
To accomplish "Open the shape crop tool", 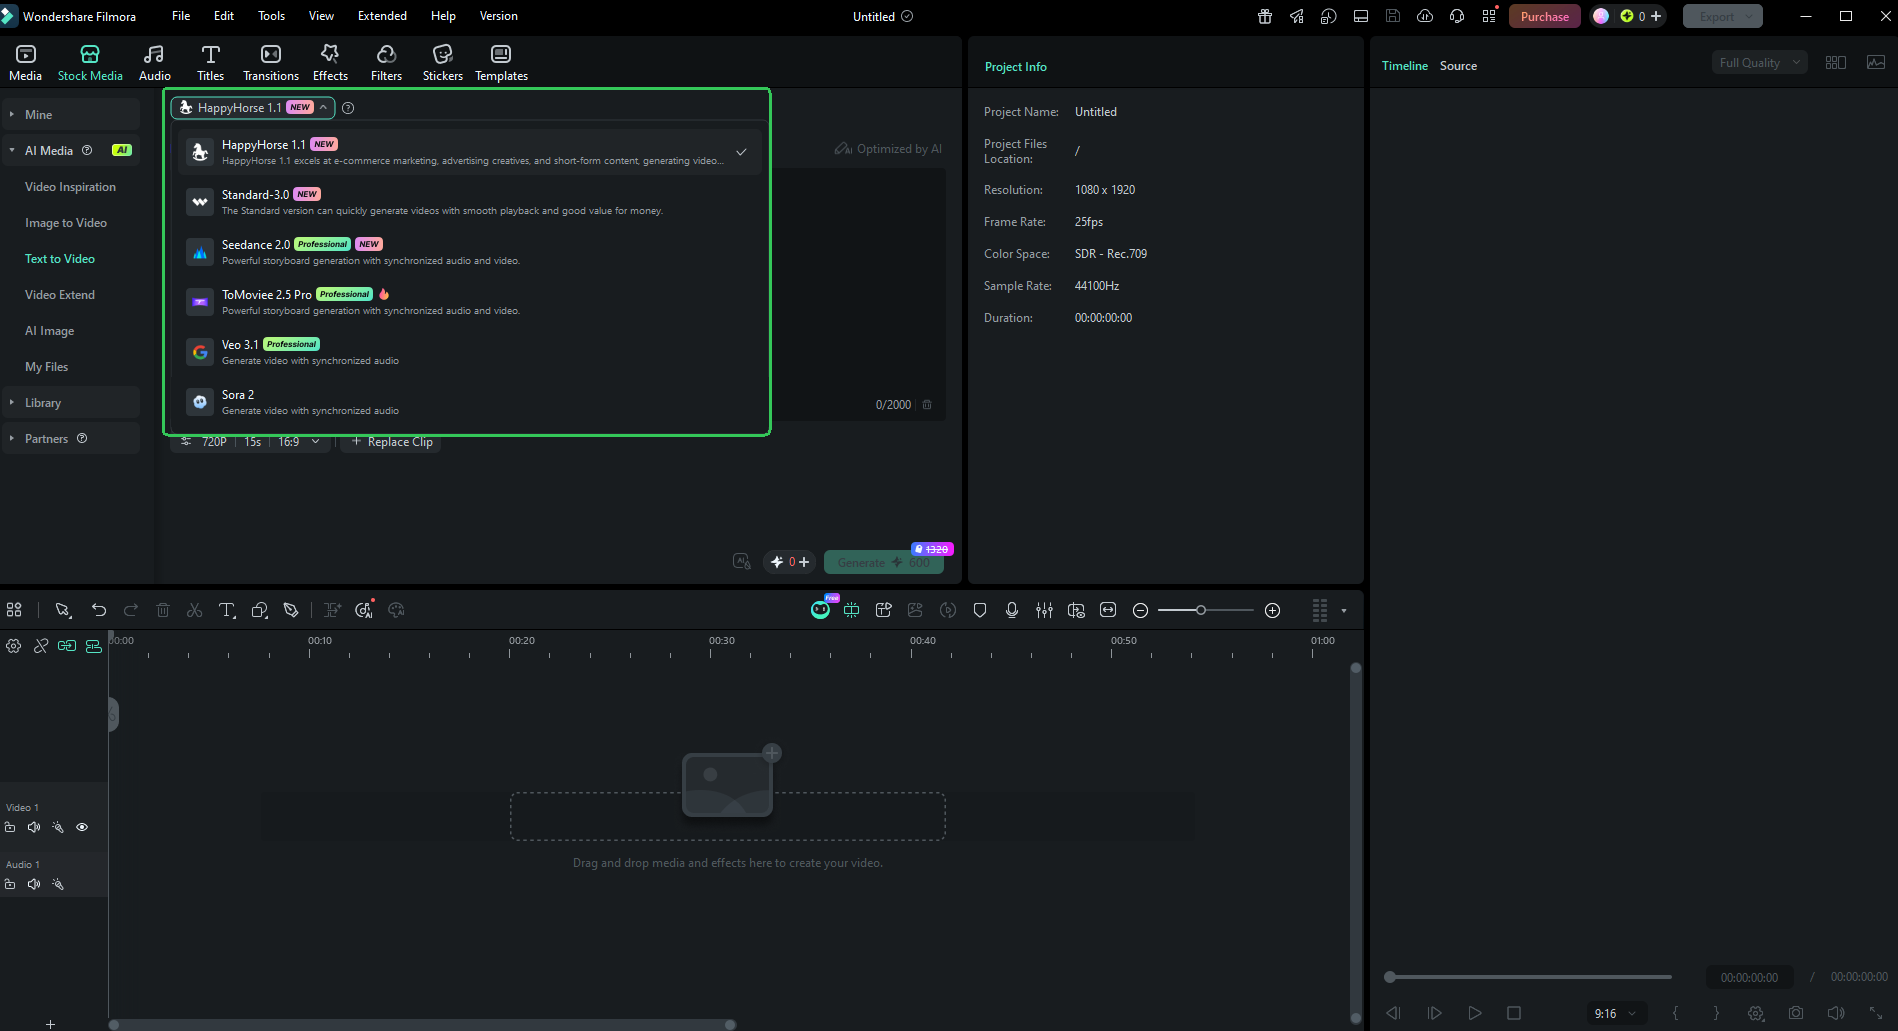I will [x=259, y=610].
